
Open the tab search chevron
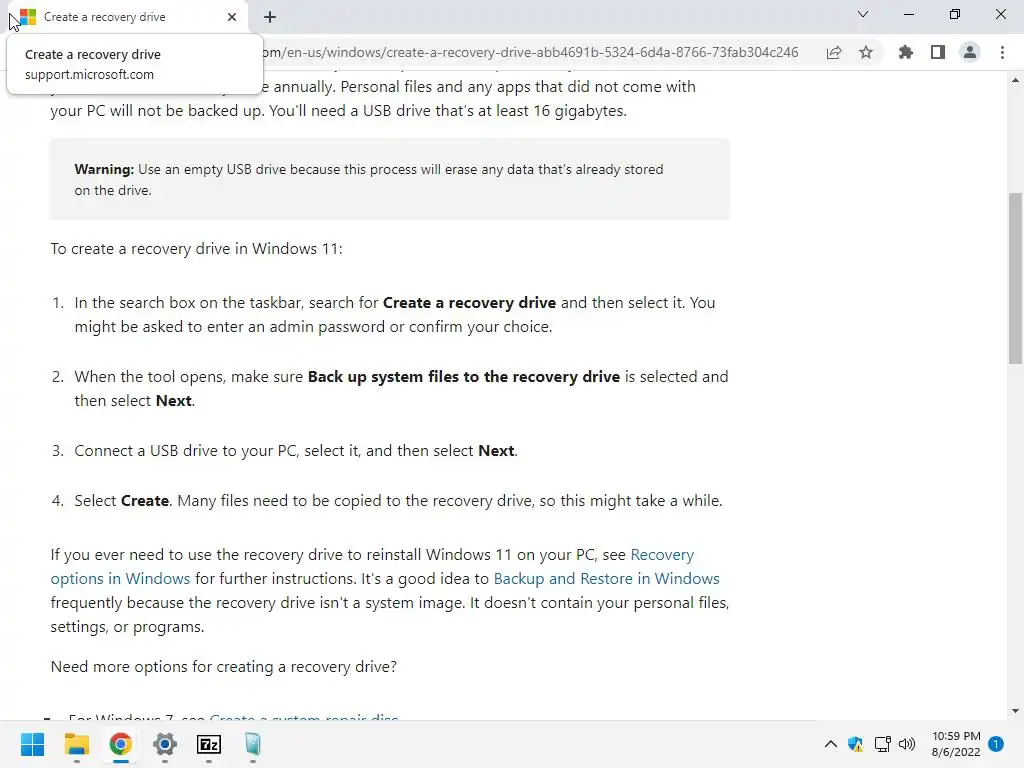tap(863, 14)
